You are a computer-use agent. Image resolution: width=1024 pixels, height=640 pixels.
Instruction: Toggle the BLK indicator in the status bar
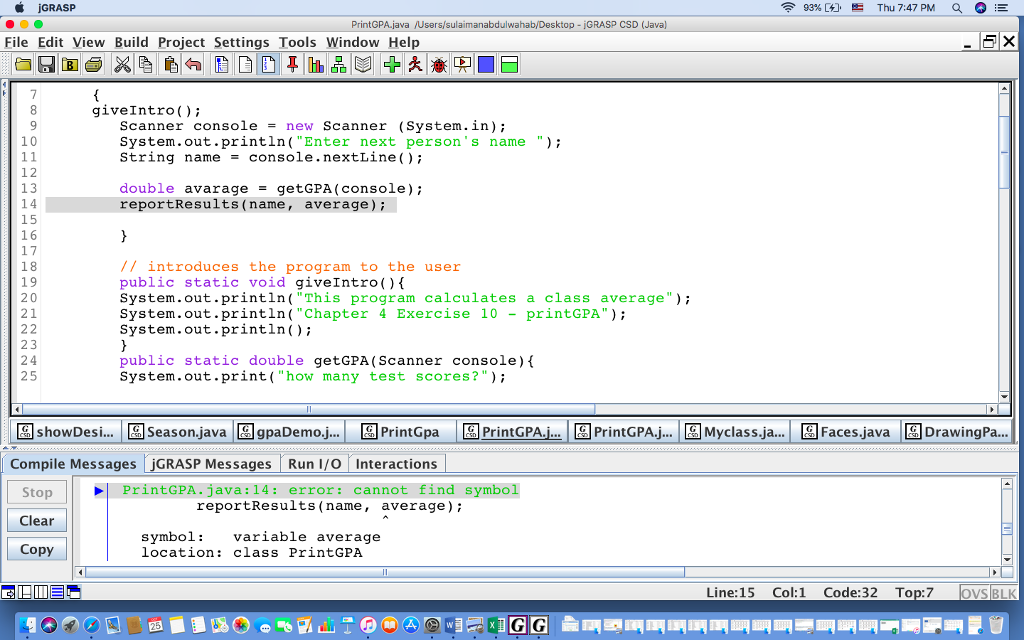click(1003, 592)
